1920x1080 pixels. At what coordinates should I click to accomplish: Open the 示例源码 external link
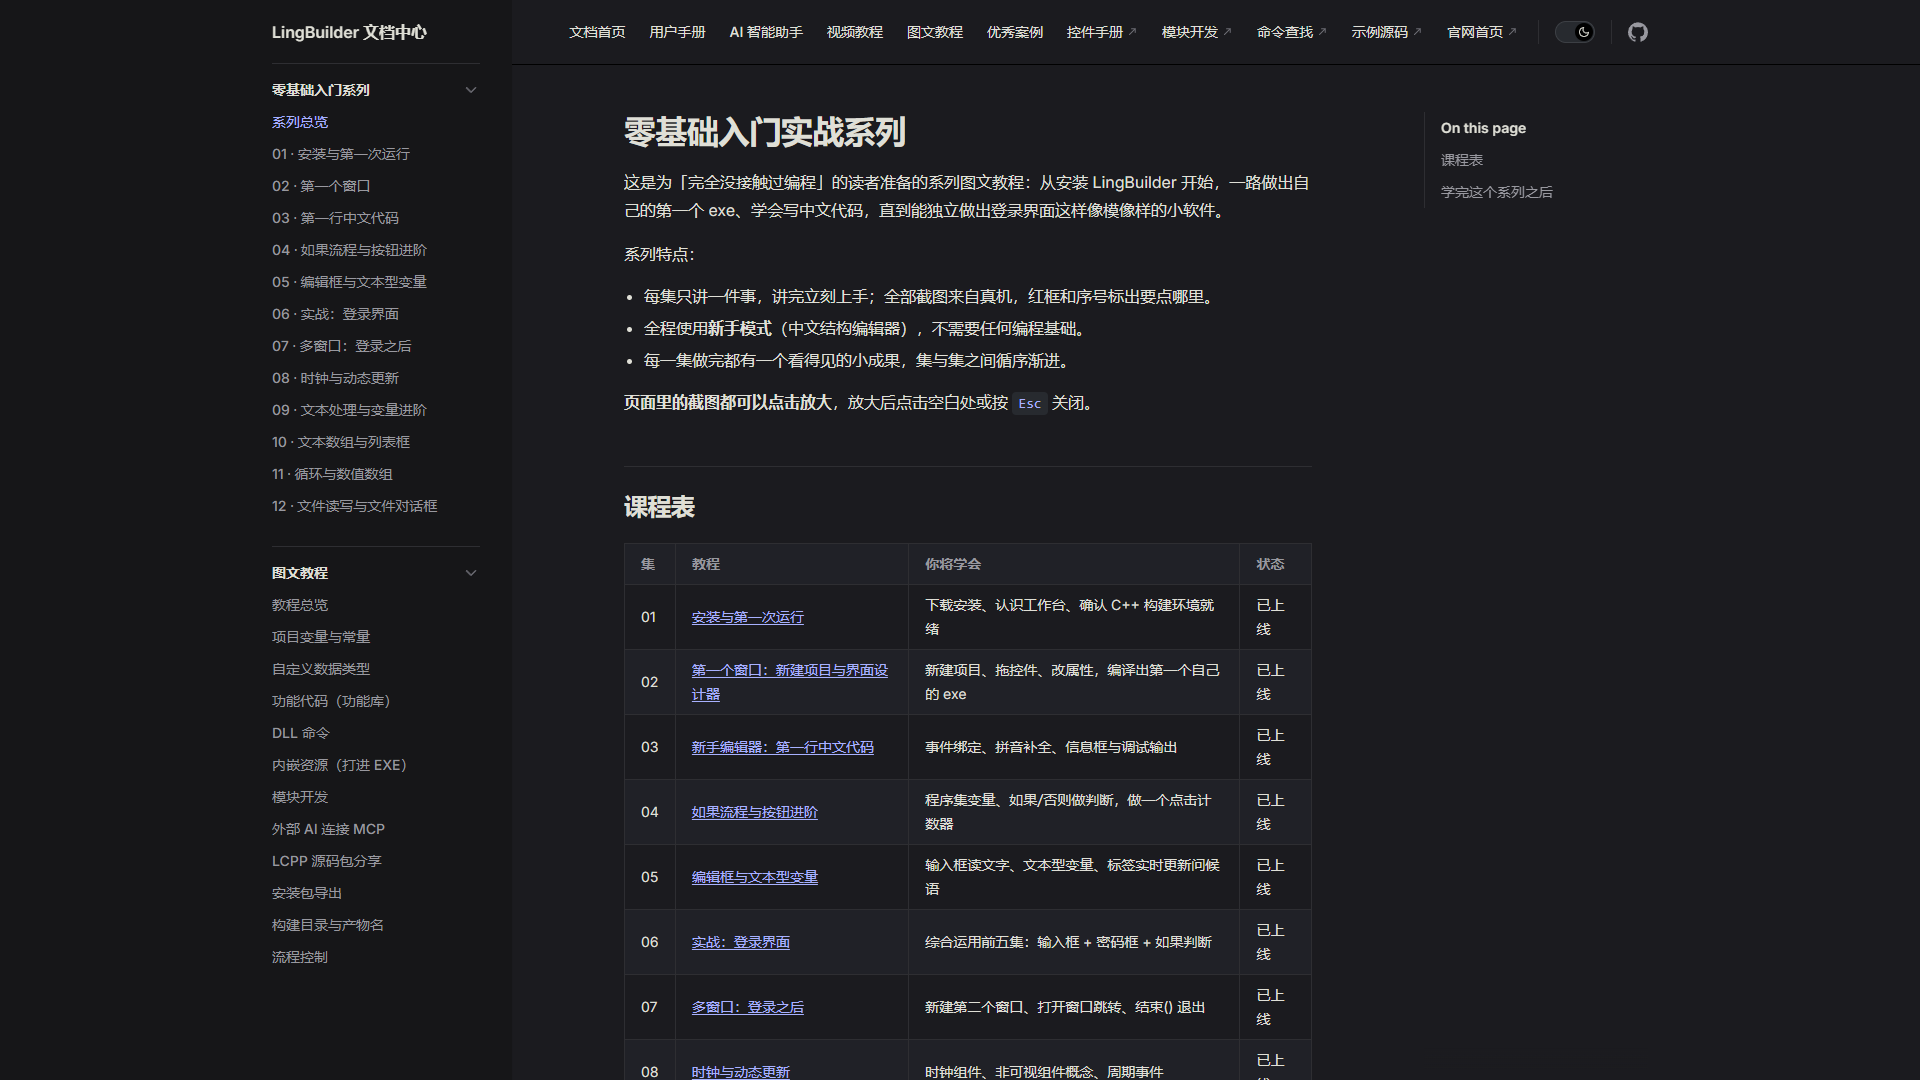click(1387, 32)
